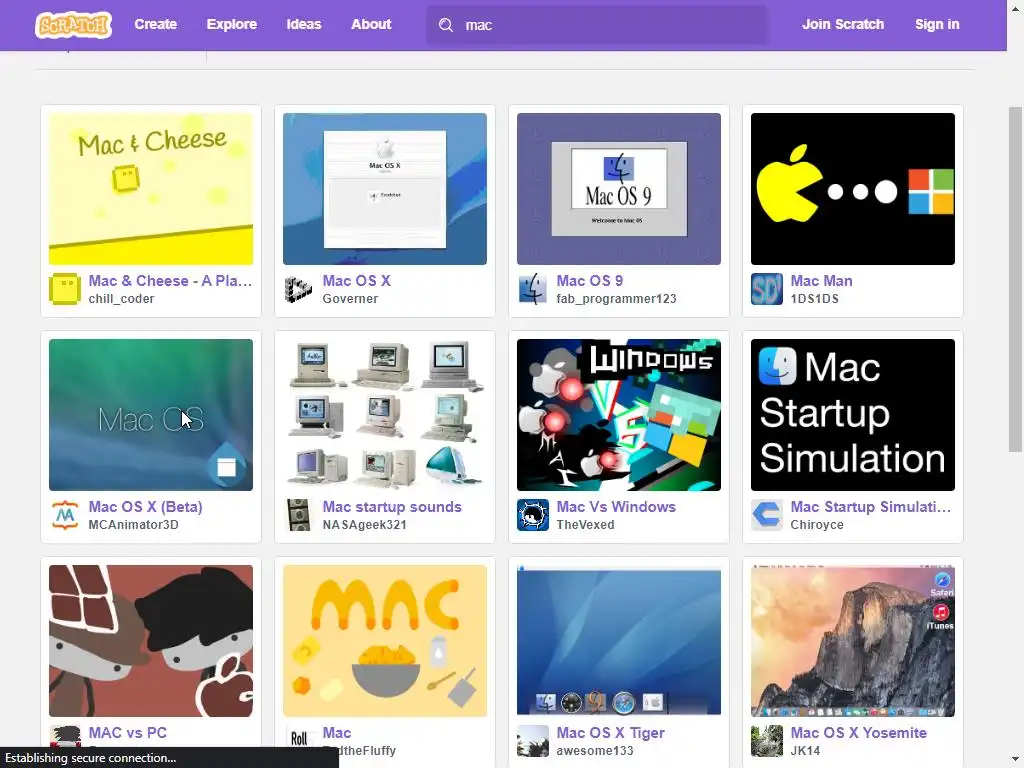Click the 'Mac OS X Yosemite' title link
1024x768 pixels.
859,733
